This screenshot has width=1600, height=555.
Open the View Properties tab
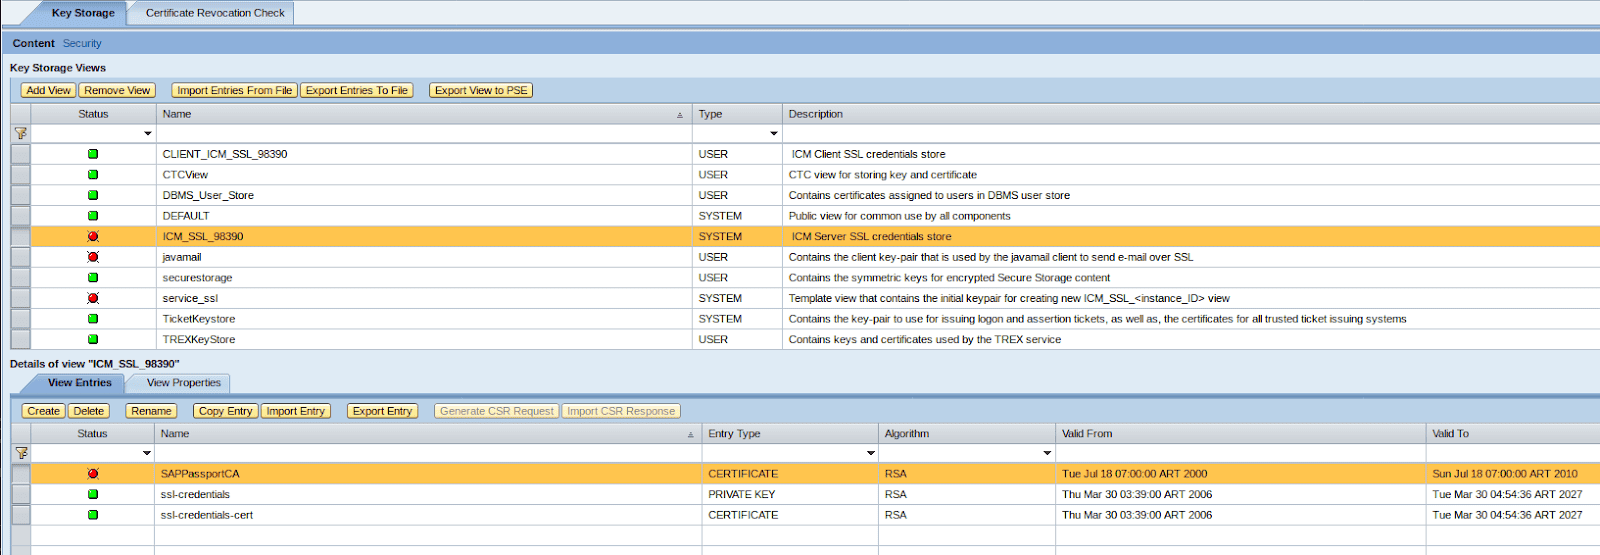[x=183, y=383]
